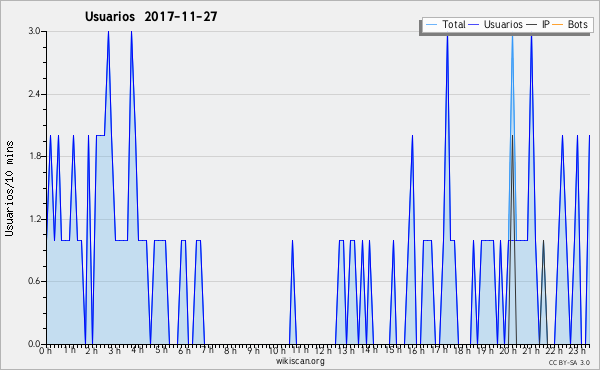Click the 10 h x-axis label
Image resolution: width=600 pixels, height=370 pixels.
(x=277, y=350)
